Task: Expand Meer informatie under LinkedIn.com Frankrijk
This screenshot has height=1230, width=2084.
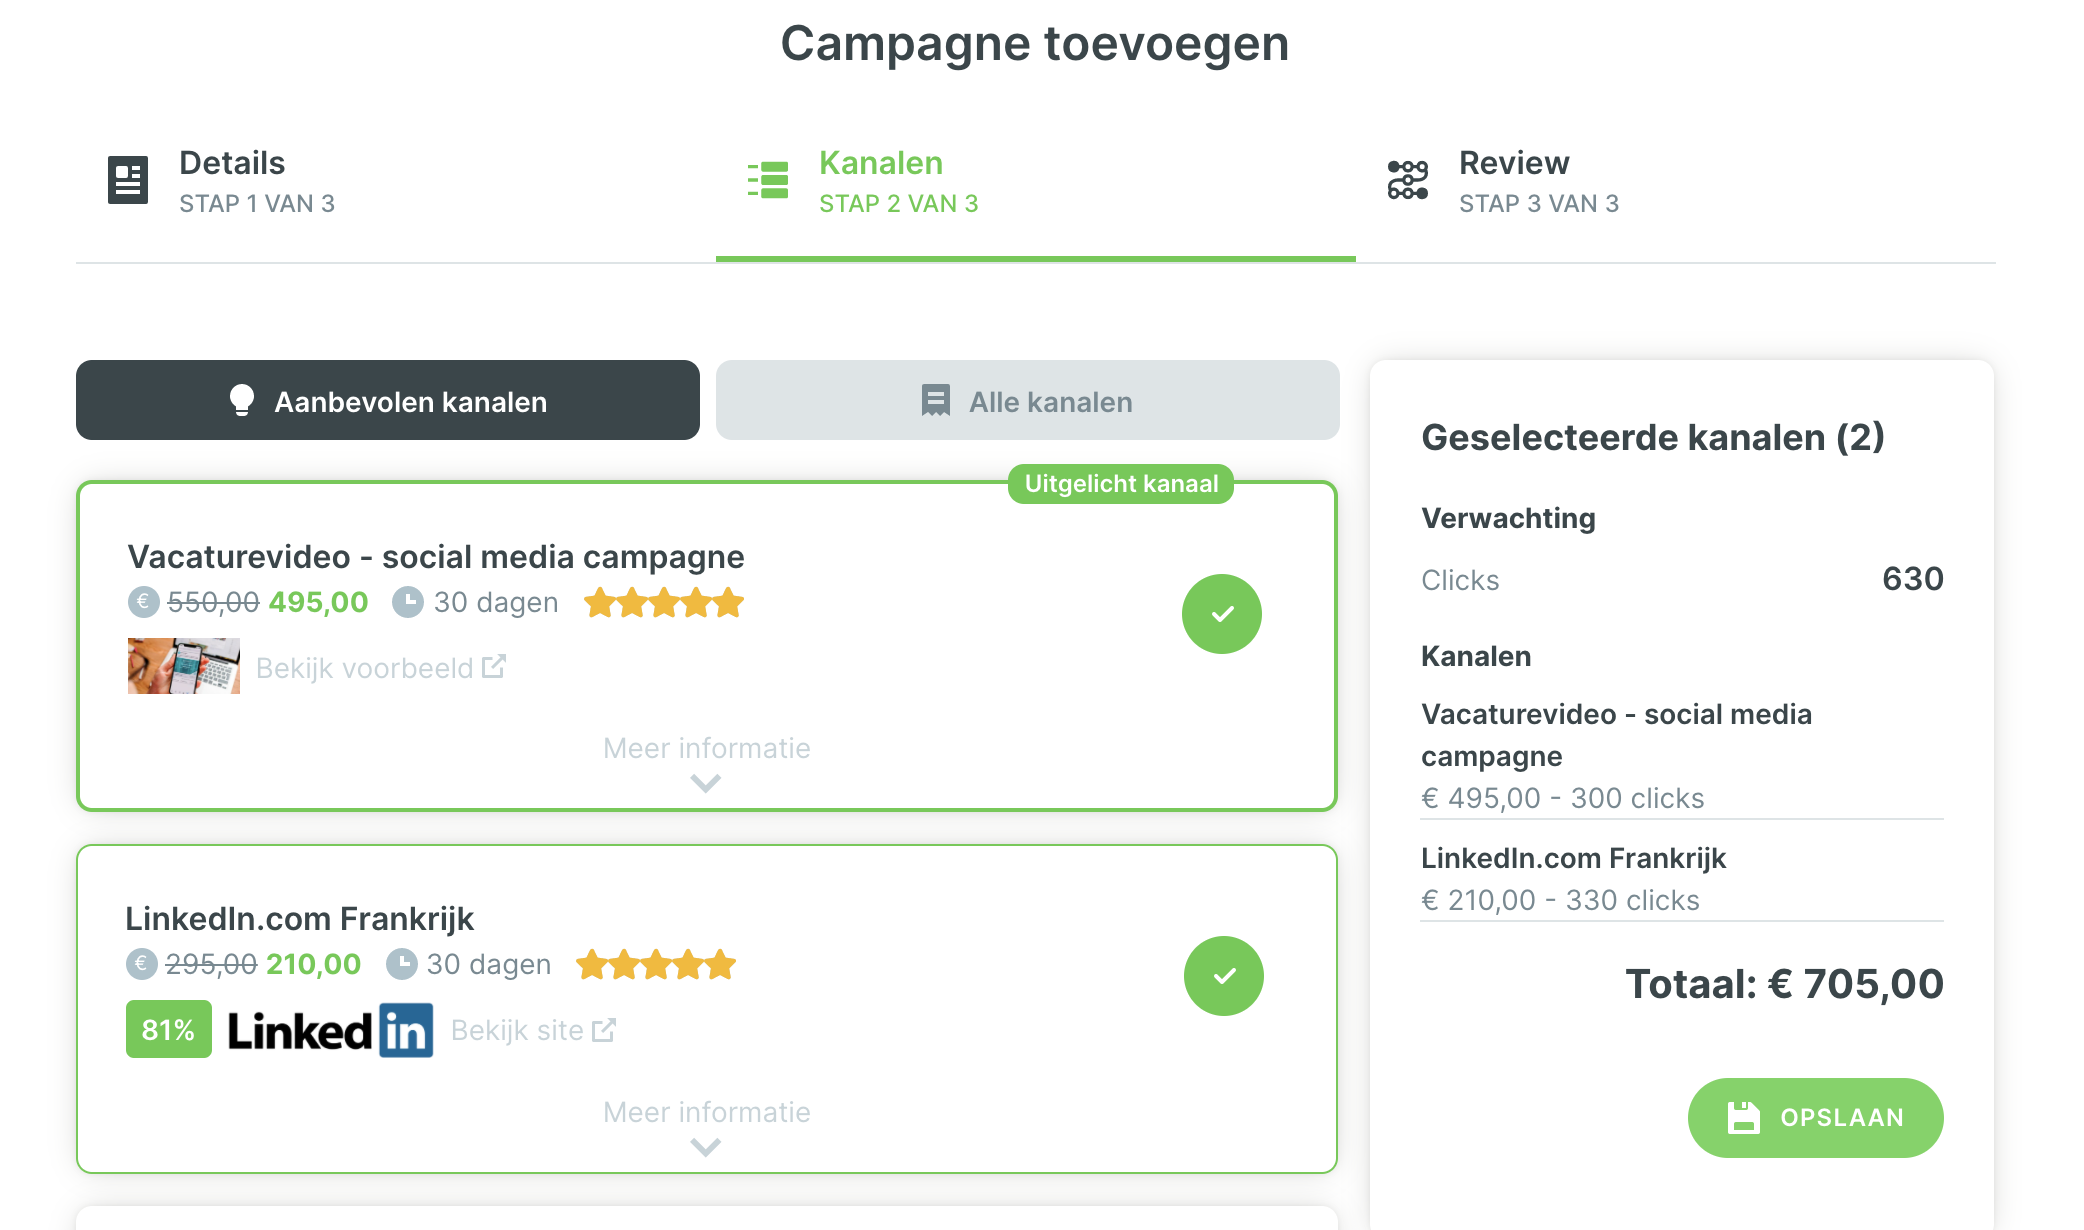Action: click(x=706, y=1127)
